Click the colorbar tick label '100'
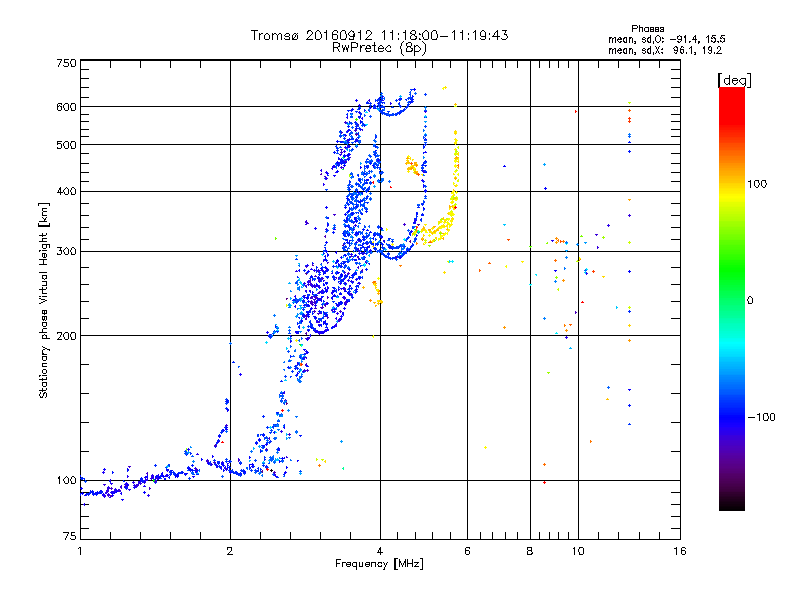The height and width of the screenshot is (600, 800). [757, 184]
